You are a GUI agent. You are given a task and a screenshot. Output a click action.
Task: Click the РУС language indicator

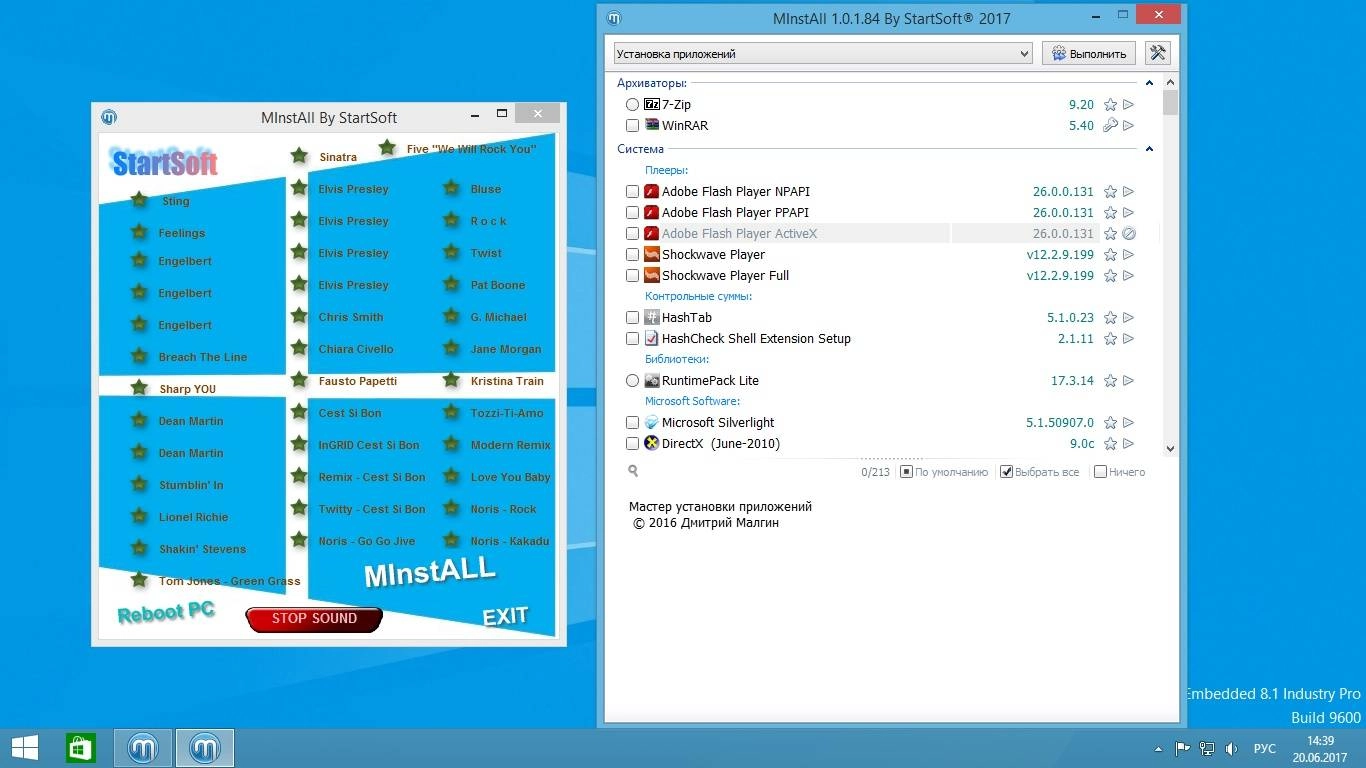coord(1265,748)
